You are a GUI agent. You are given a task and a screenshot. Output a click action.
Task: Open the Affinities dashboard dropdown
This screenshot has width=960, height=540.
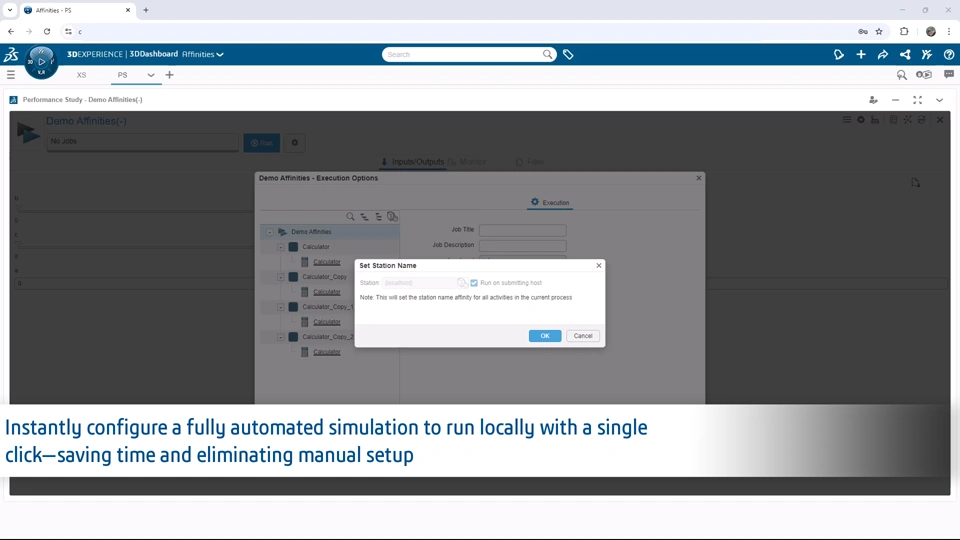203,54
